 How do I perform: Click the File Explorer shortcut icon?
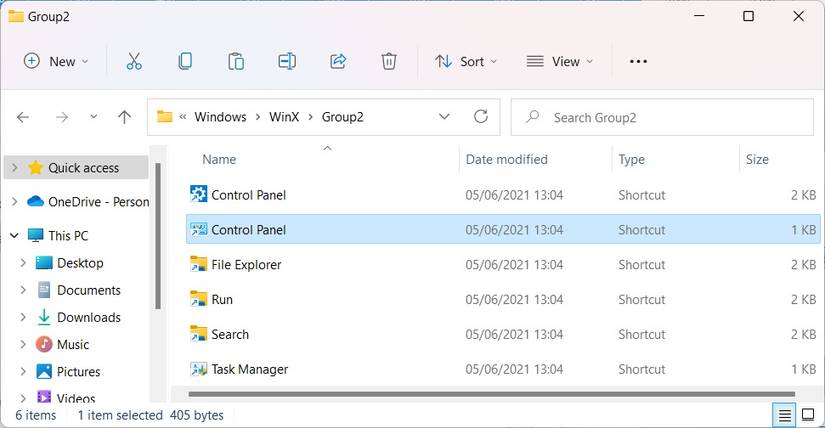tap(198, 264)
